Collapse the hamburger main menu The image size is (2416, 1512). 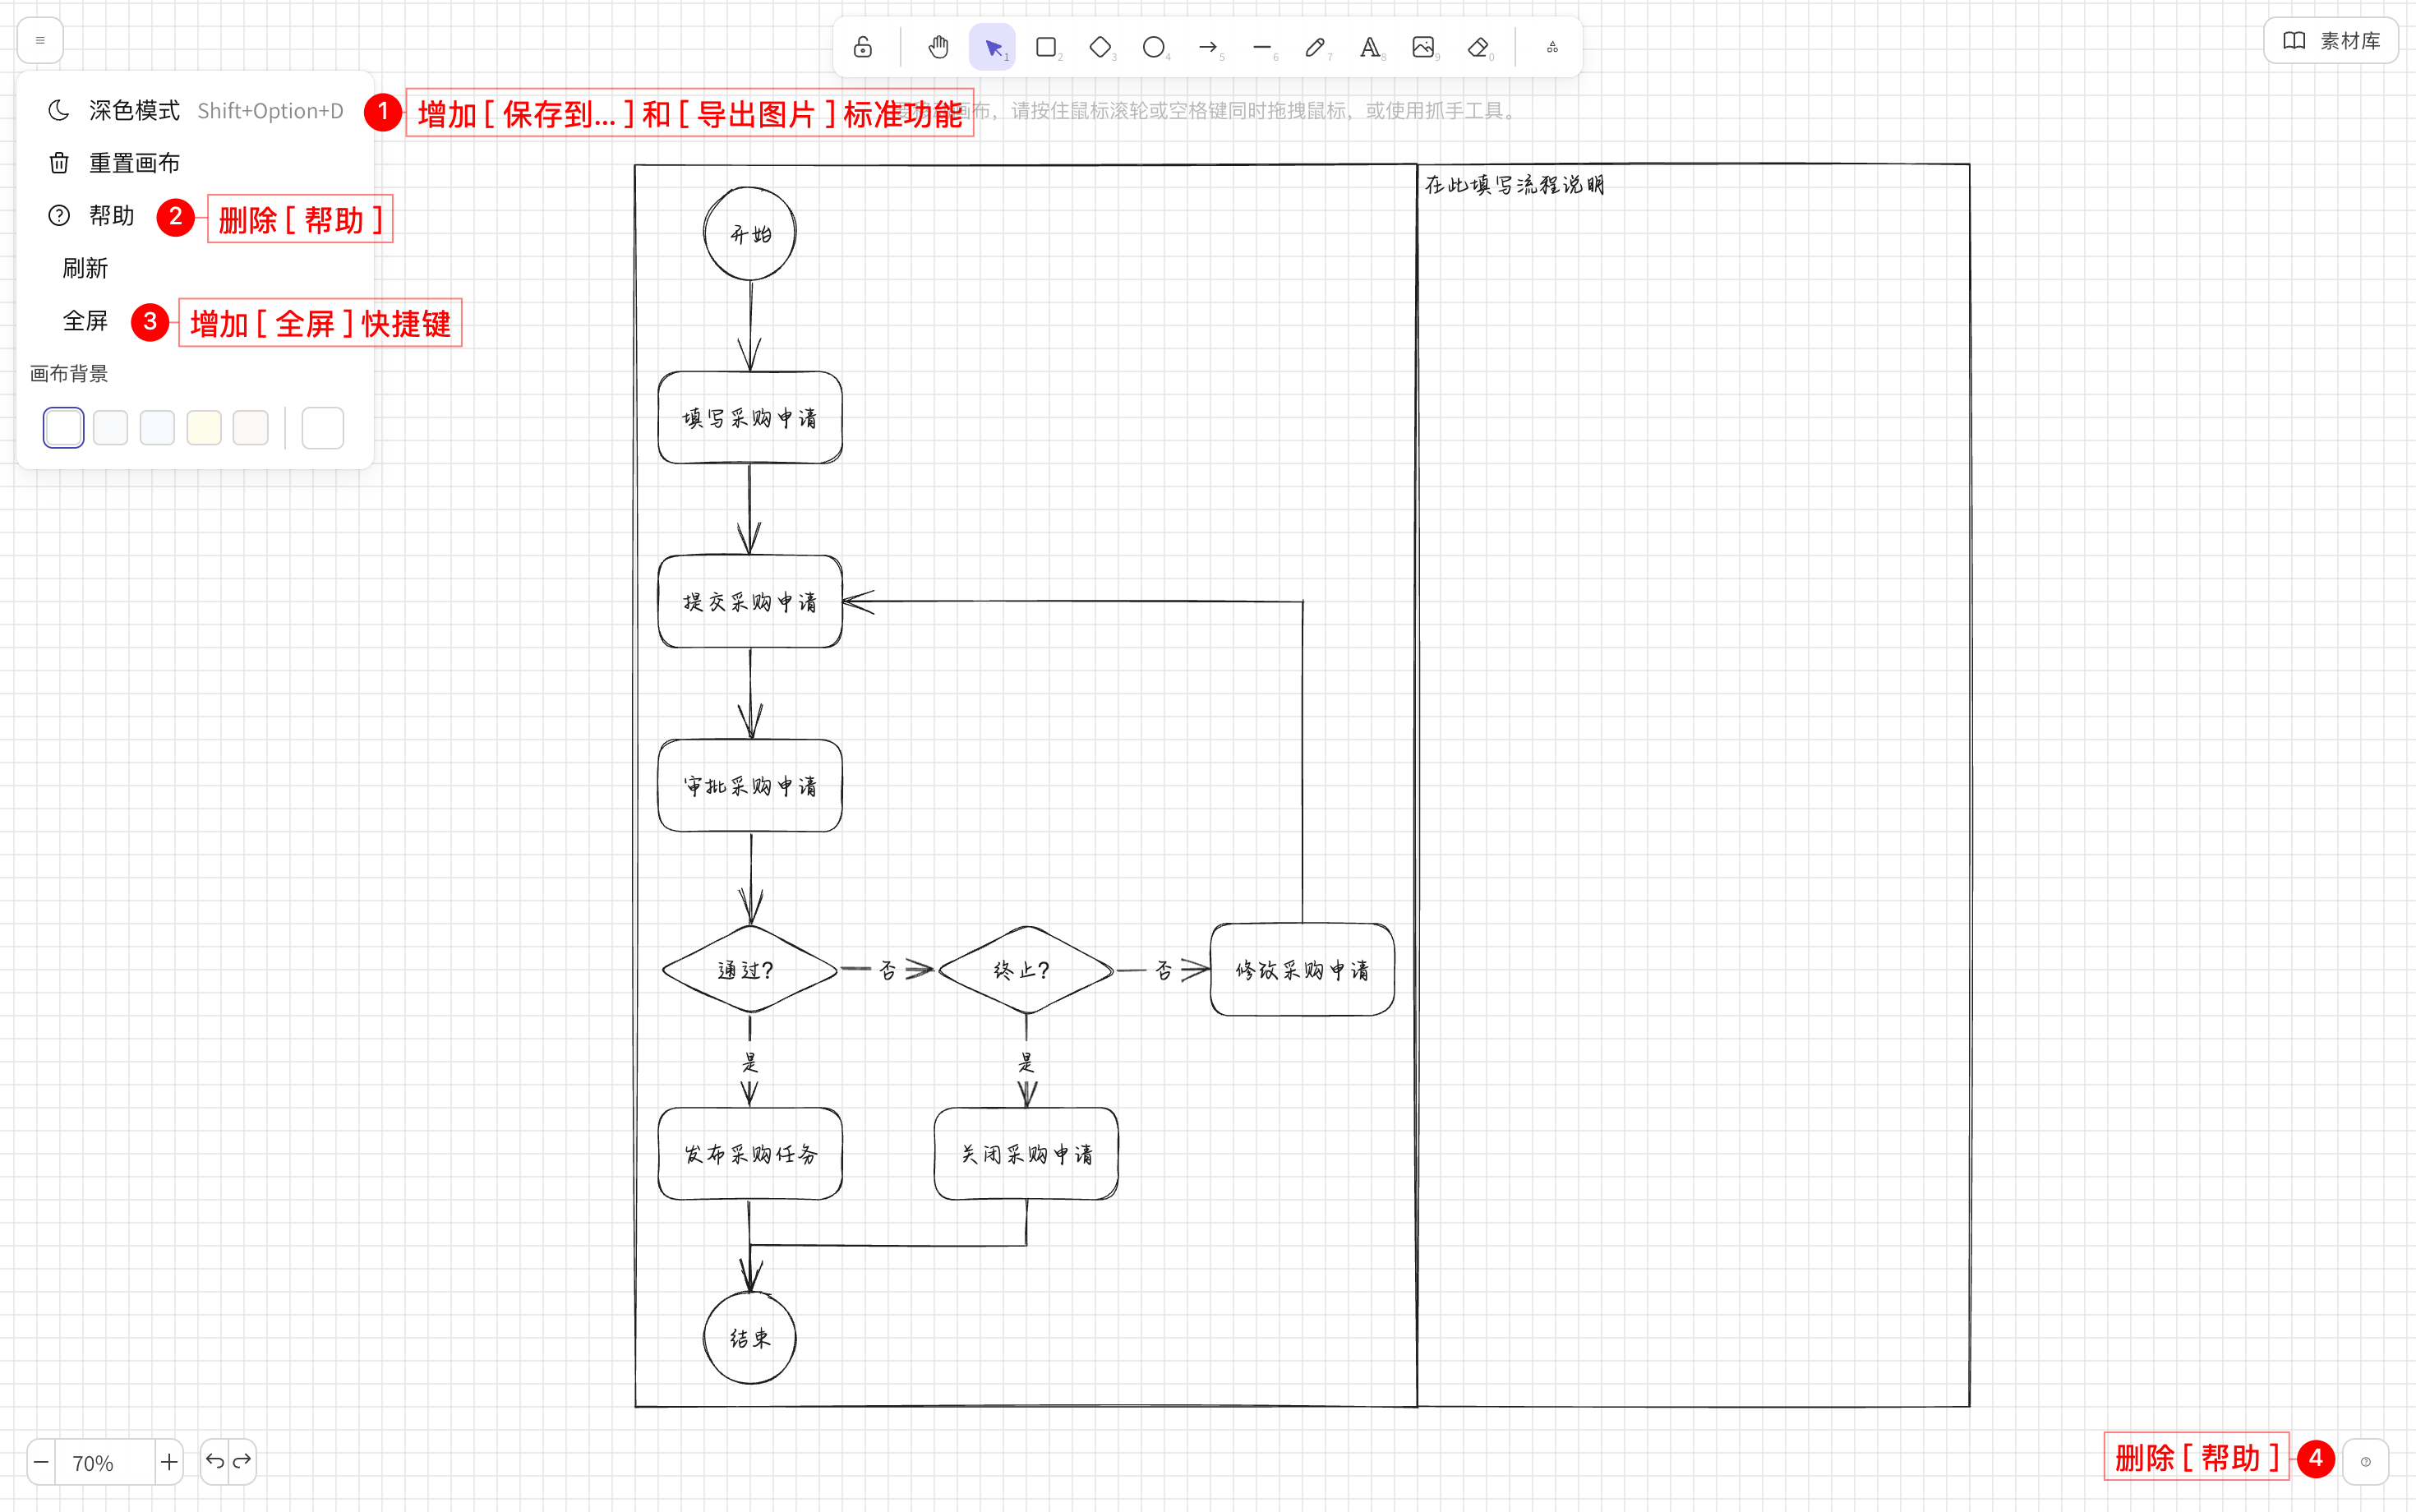[x=40, y=40]
